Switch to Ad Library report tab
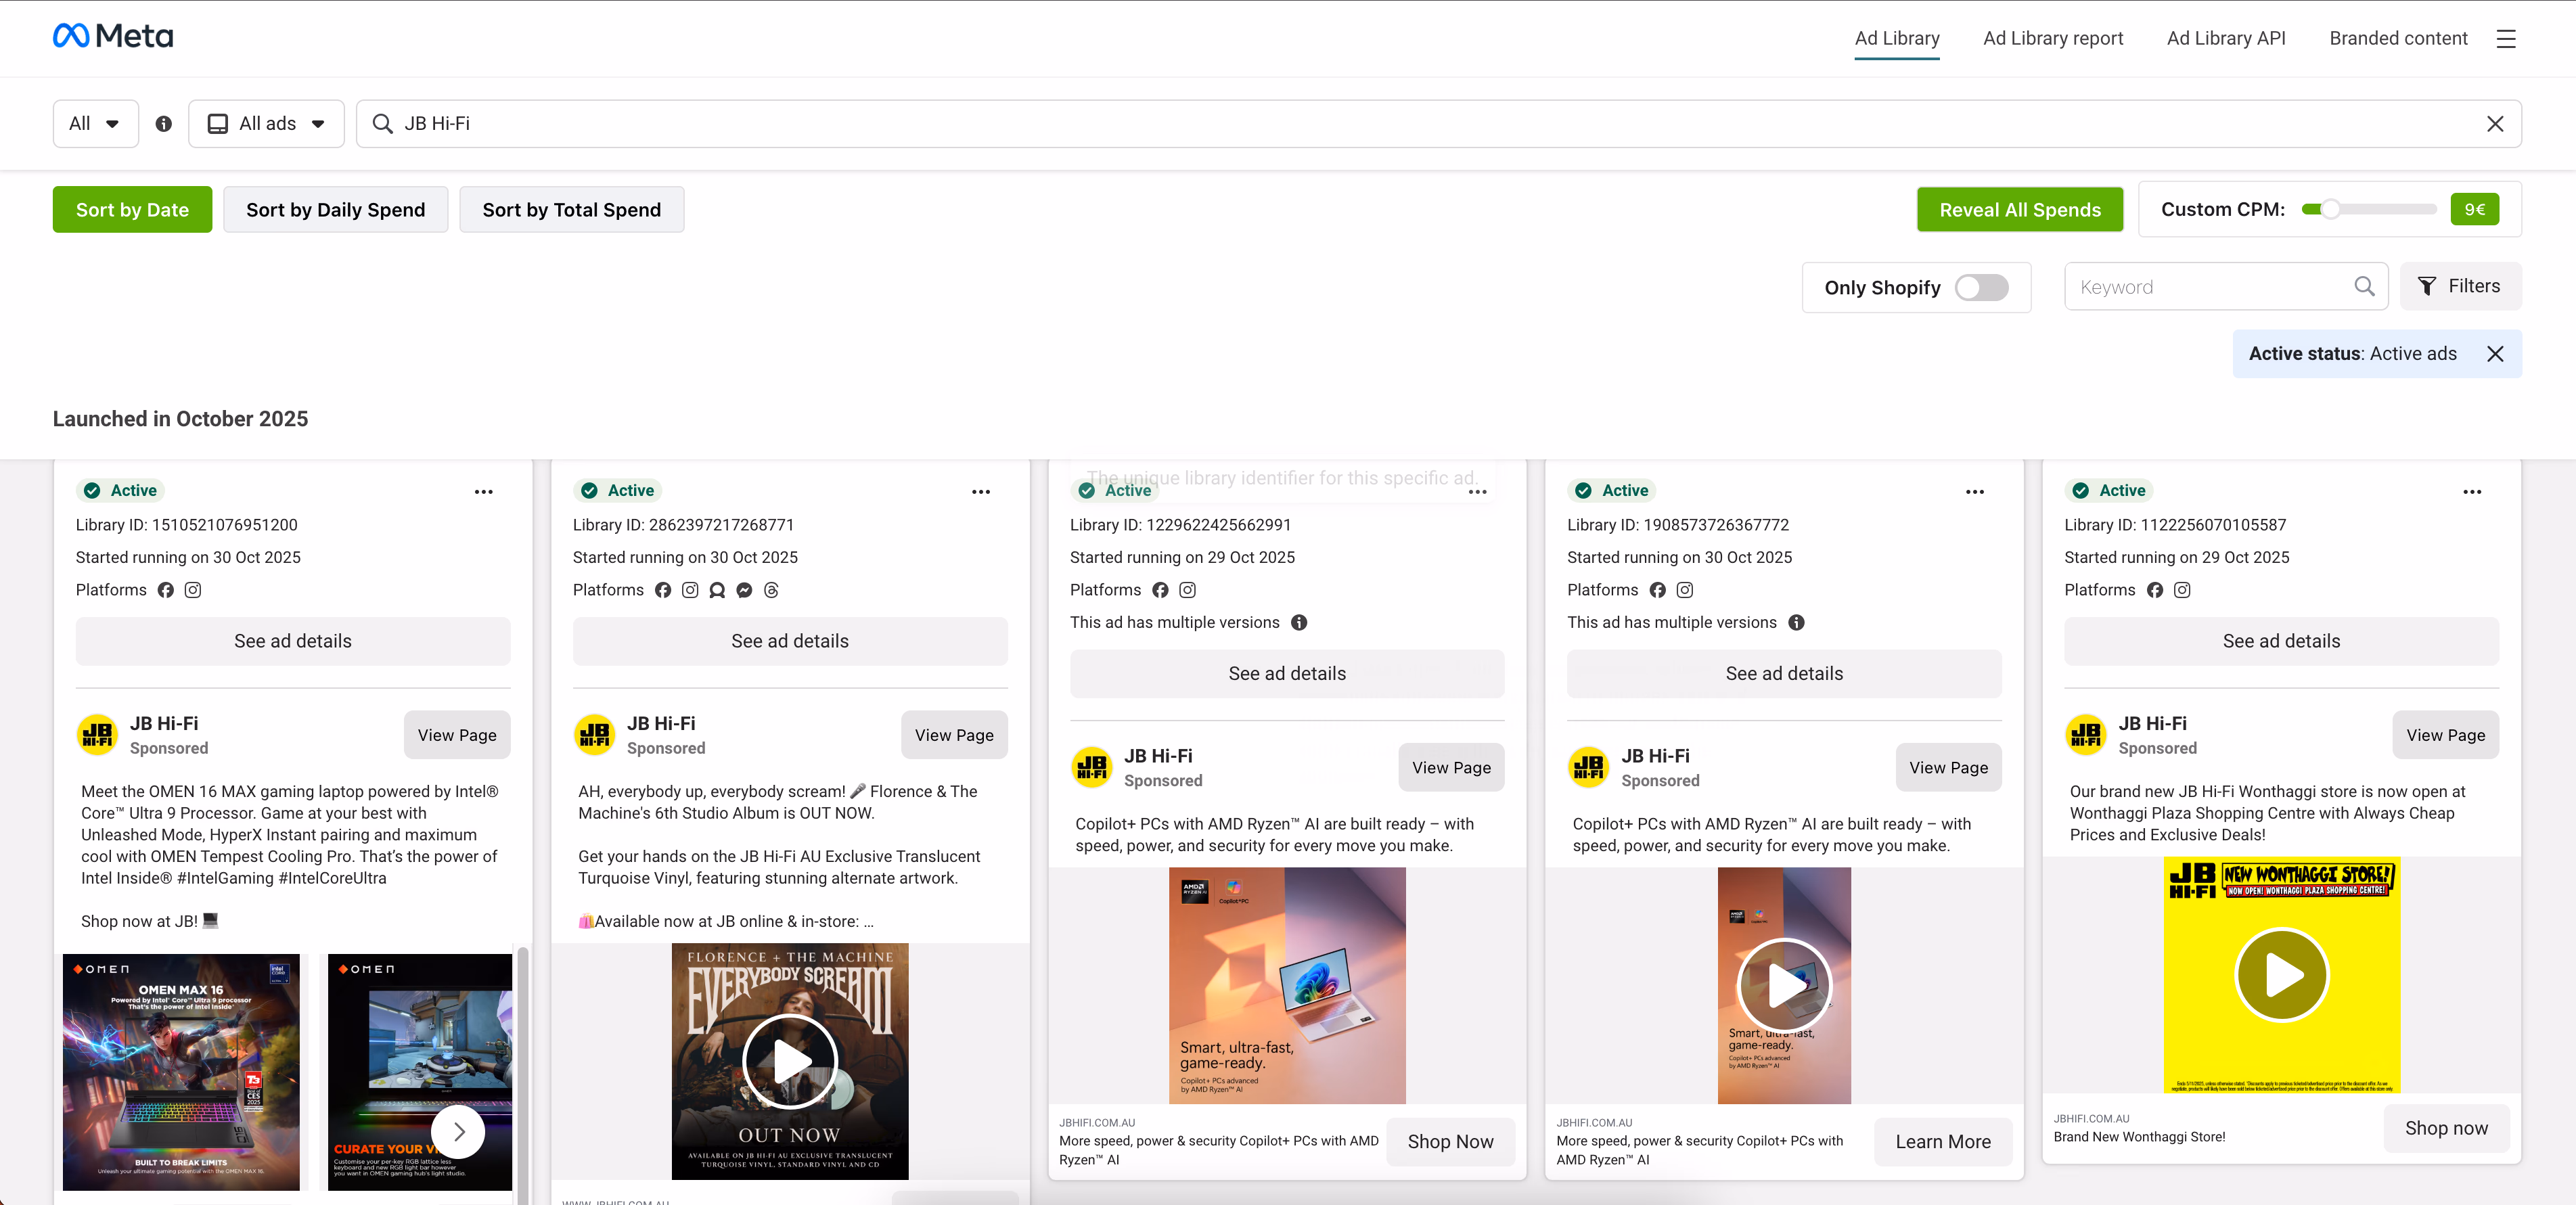 pos(2052,39)
